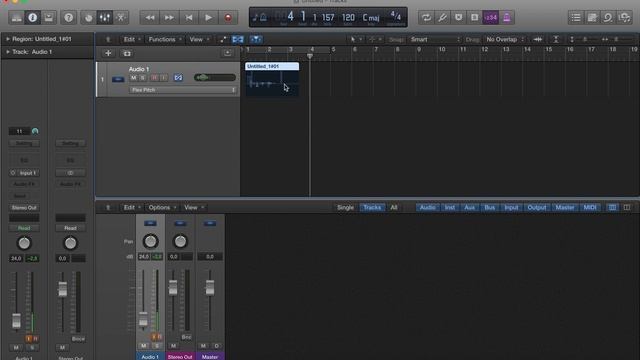The image size is (640, 360).
Task: Select the Untitled_1#01 audio region
Action: pyautogui.click(x=272, y=79)
